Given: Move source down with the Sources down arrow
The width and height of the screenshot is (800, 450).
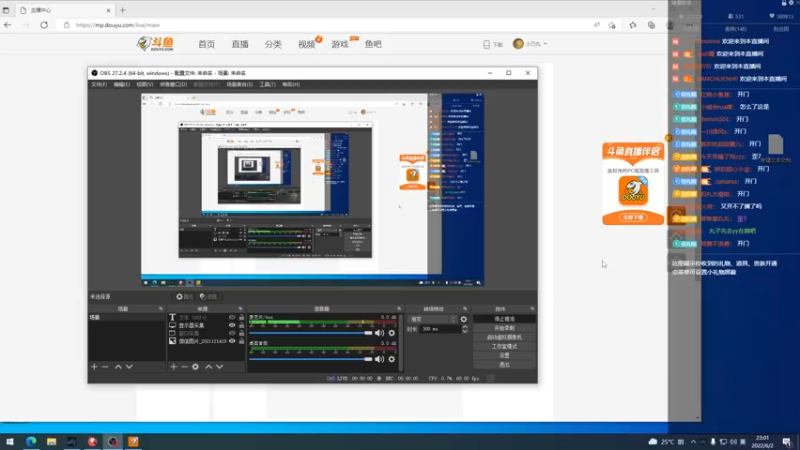Looking at the screenshot, I should click(x=219, y=366).
